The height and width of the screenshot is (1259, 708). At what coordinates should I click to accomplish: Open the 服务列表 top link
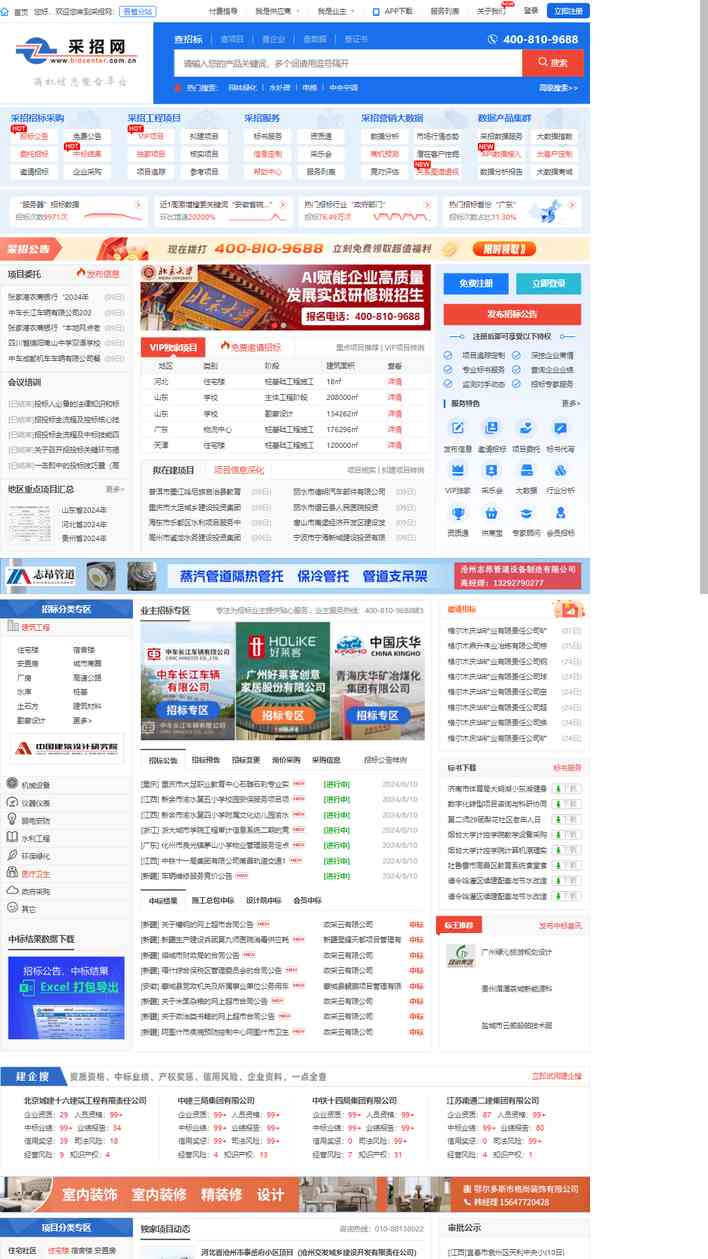point(445,11)
